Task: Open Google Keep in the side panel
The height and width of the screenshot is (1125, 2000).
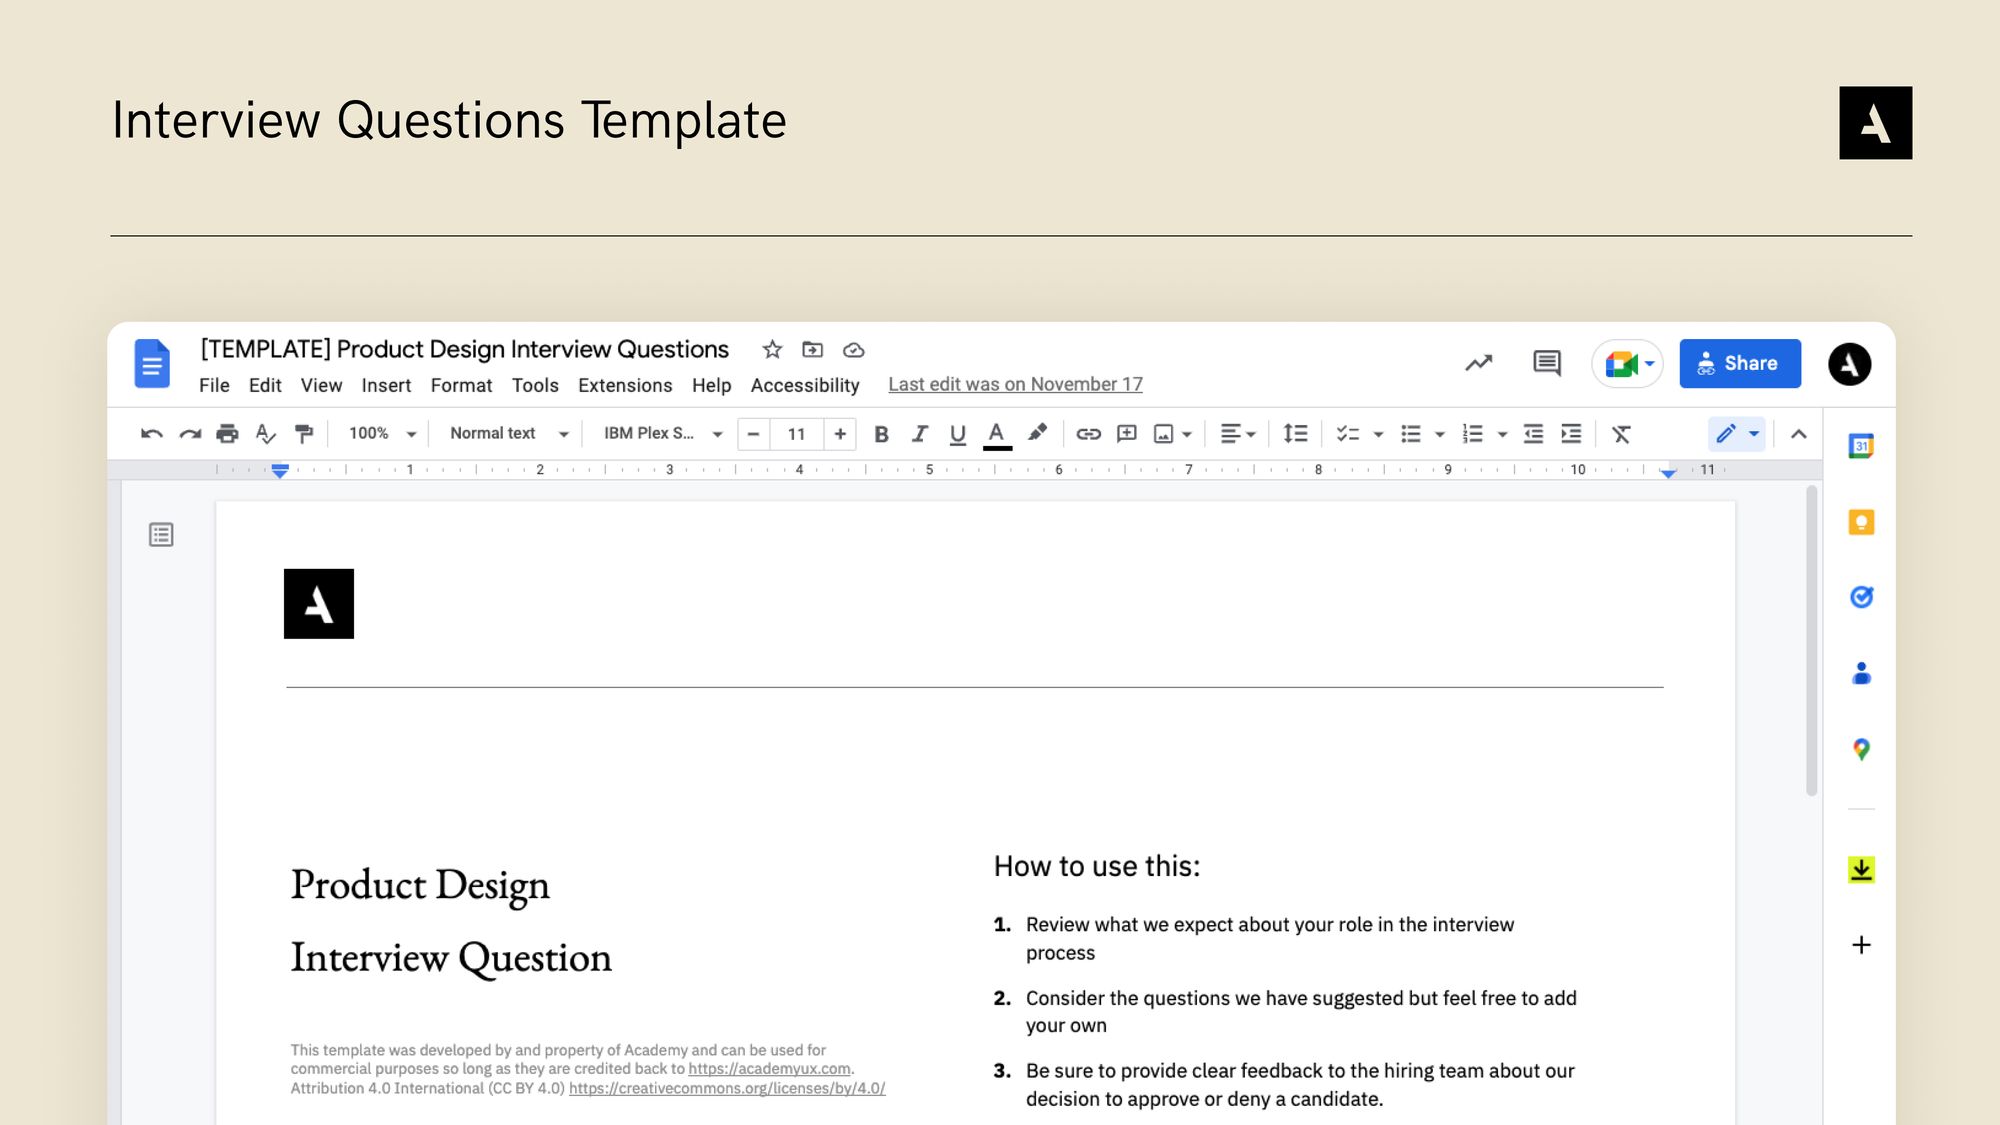Action: click(1860, 521)
